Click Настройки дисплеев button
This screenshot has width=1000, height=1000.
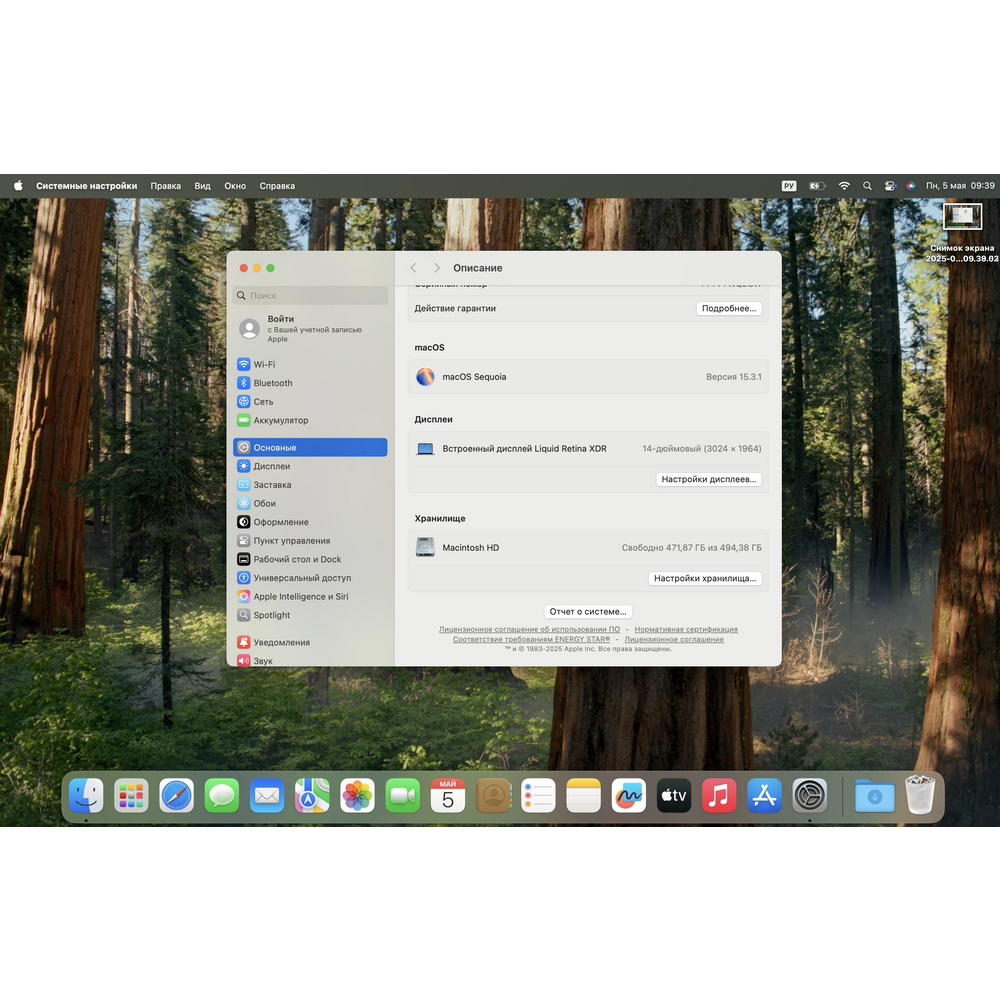click(709, 479)
